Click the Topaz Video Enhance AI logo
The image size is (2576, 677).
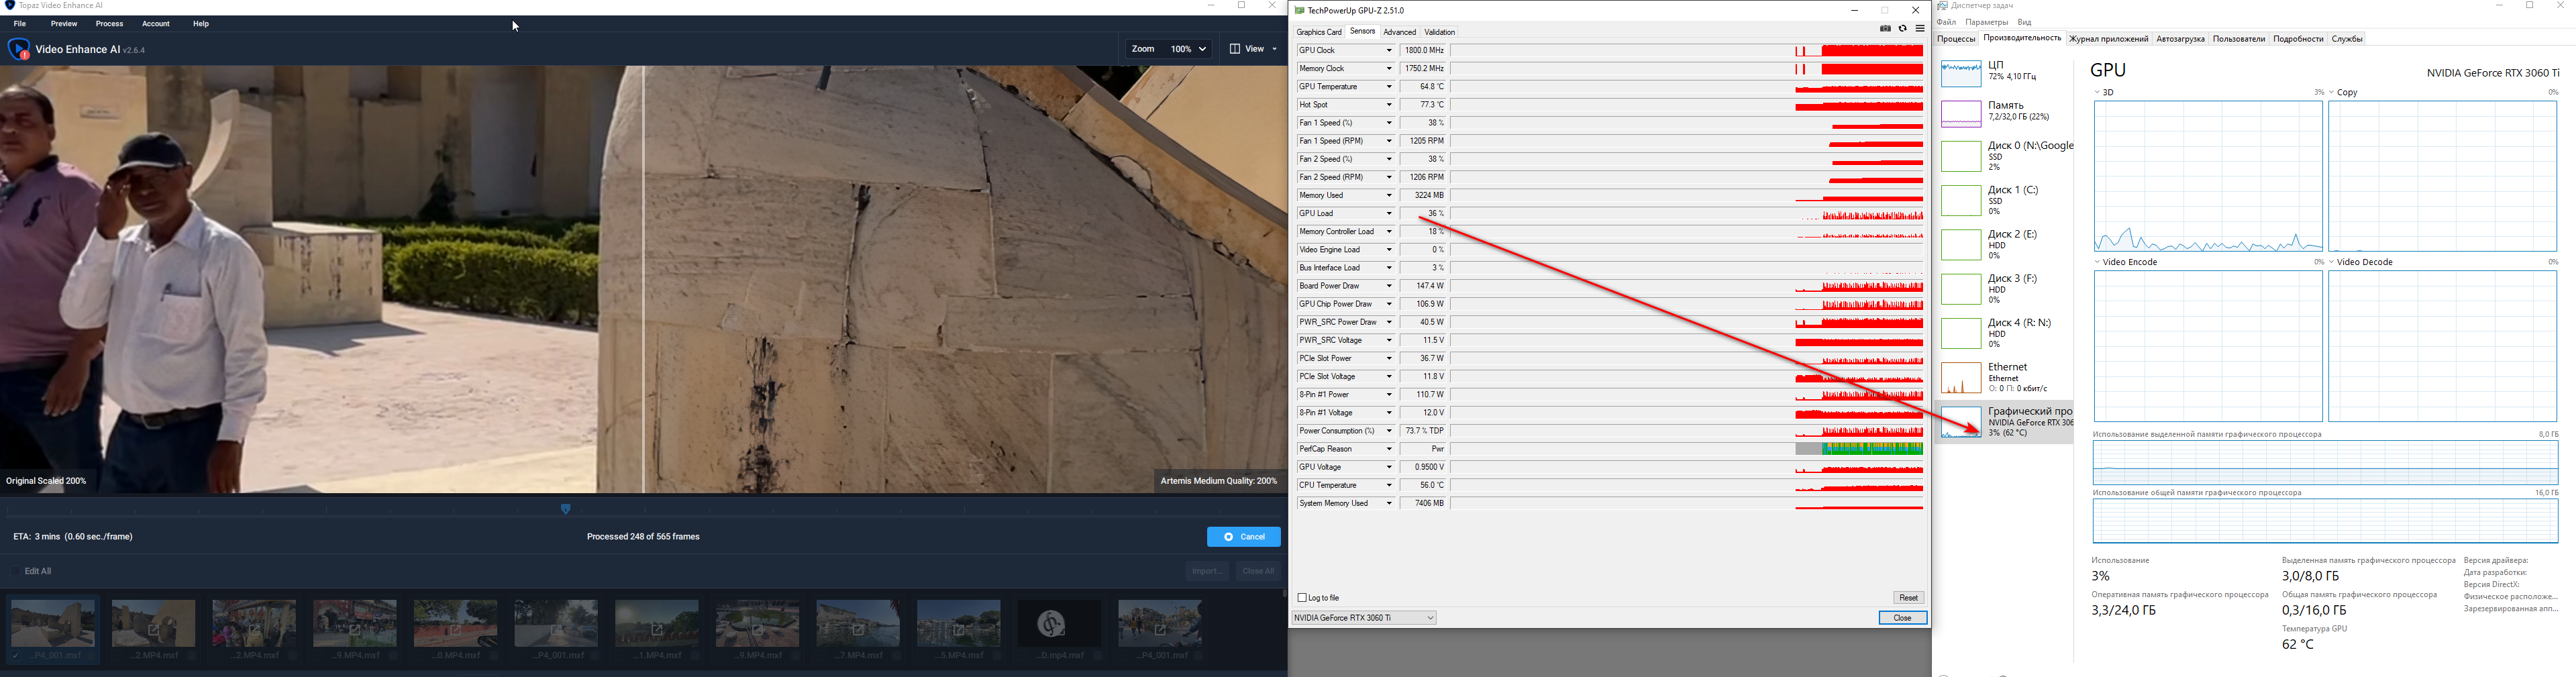pyautogui.click(x=18, y=49)
